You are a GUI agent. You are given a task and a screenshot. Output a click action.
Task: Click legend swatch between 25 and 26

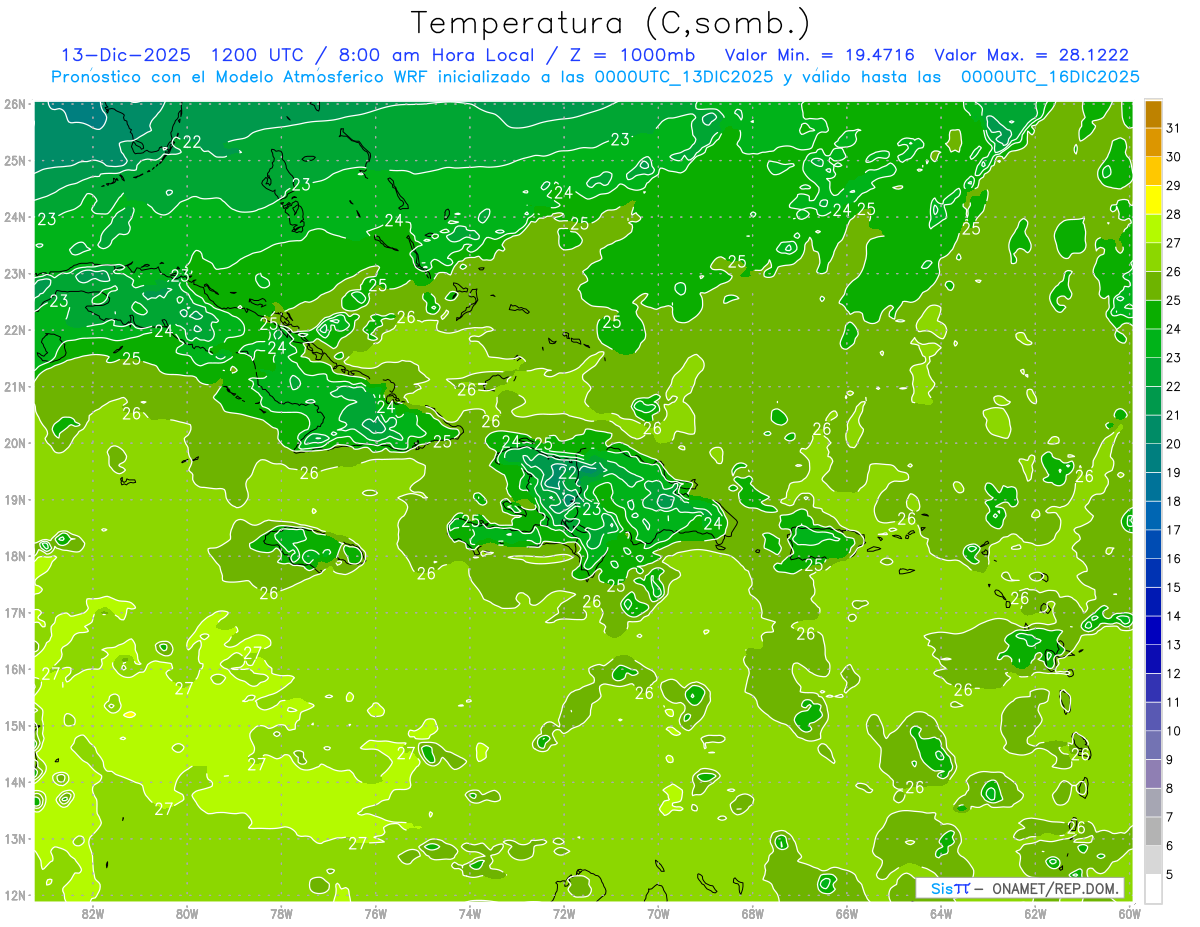click(1153, 286)
